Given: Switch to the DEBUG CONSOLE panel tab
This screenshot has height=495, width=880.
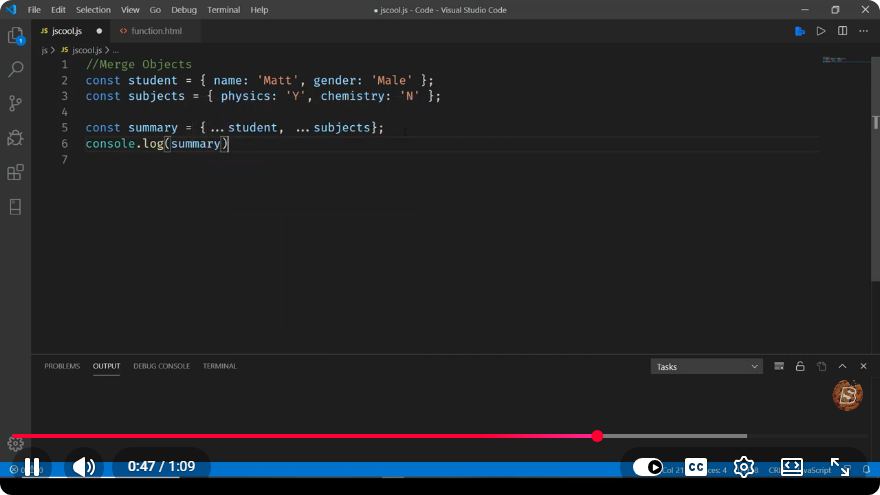Looking at the screenshot, I should 162,366.
